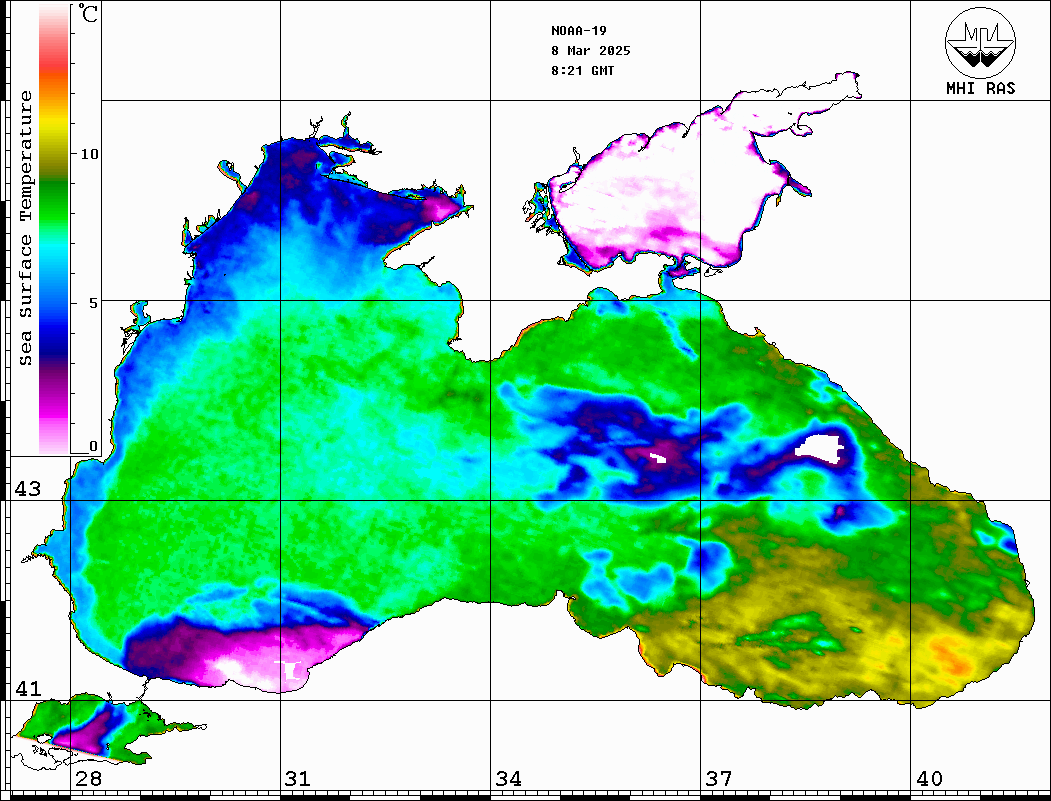Screen dimensions: 1051x801
Task: Click the 'Sea Surface Temperature' legend title
Action: point(25,228)
